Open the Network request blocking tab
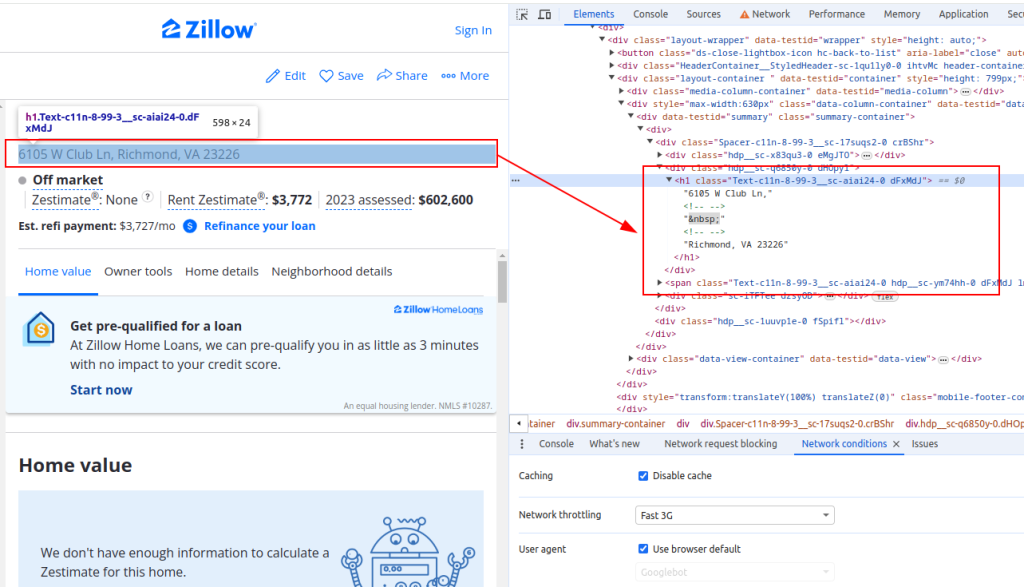 pyautogui.click(x=720, y=444)
